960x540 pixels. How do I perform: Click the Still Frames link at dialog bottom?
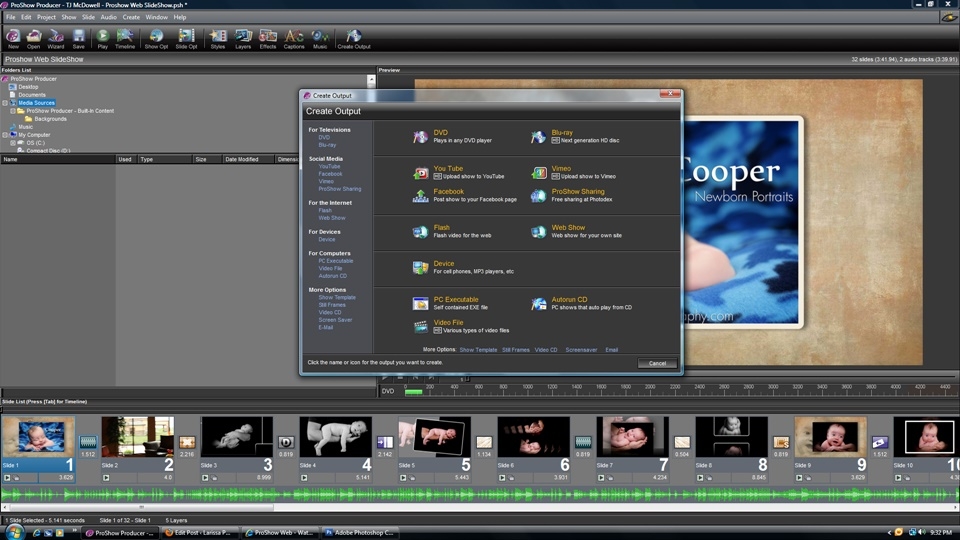click(516, 350)
